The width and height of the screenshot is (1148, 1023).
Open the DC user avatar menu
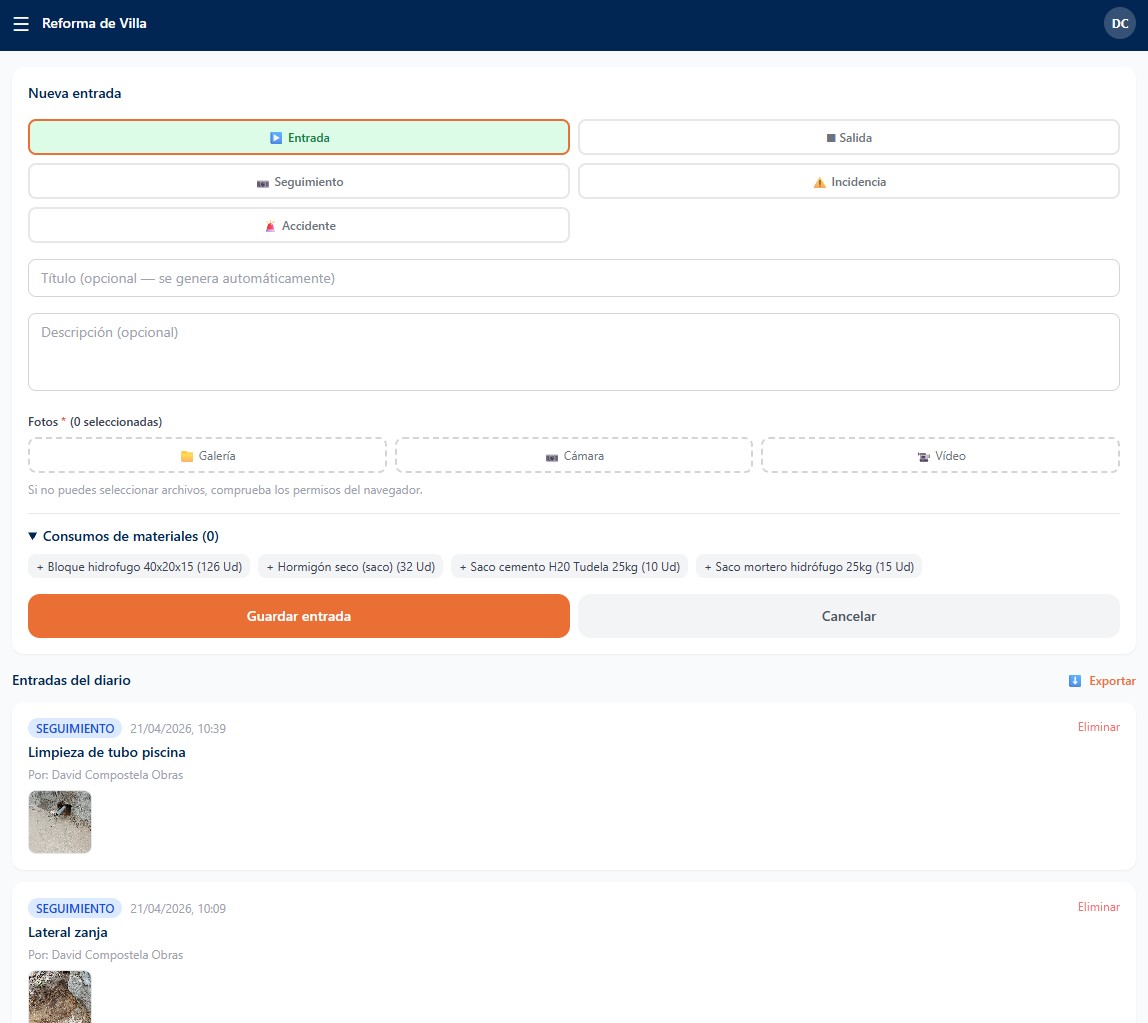pos(1119,23)
